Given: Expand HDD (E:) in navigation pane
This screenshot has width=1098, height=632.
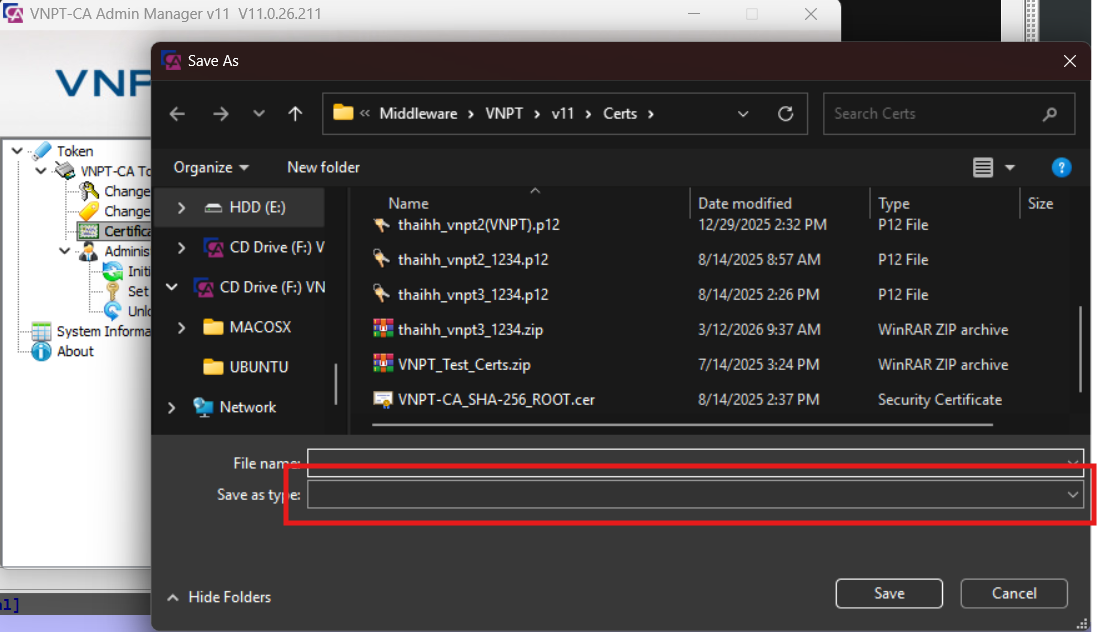Looking at the screenshot, I should 181,207.
